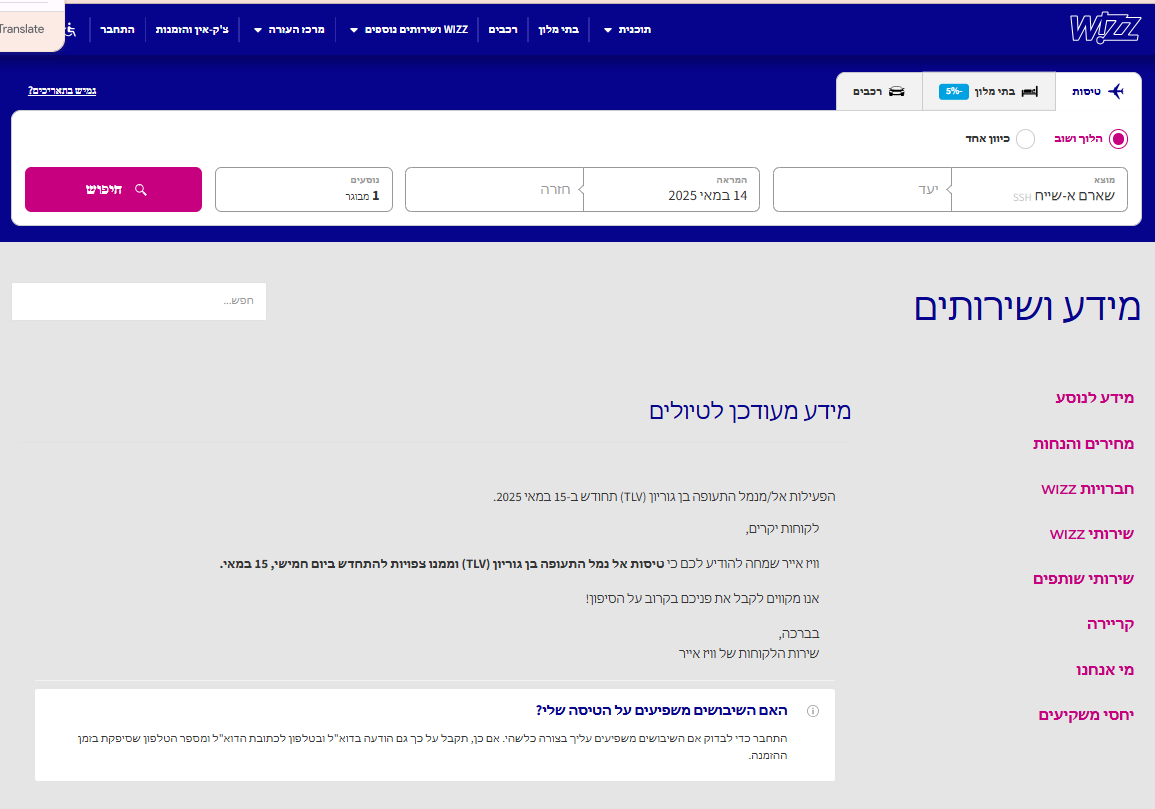Click התחבר login in top navigation

click(117, 29)
